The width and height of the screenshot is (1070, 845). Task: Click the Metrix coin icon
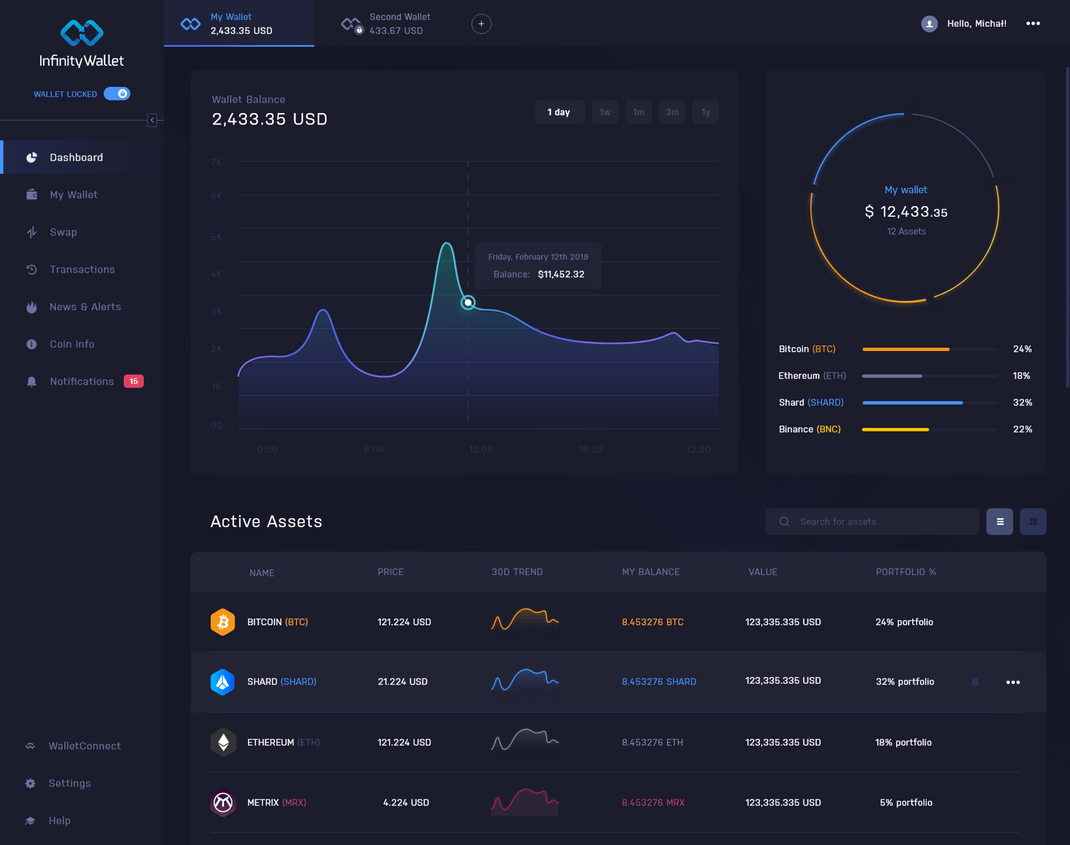(x=222, y=802)
